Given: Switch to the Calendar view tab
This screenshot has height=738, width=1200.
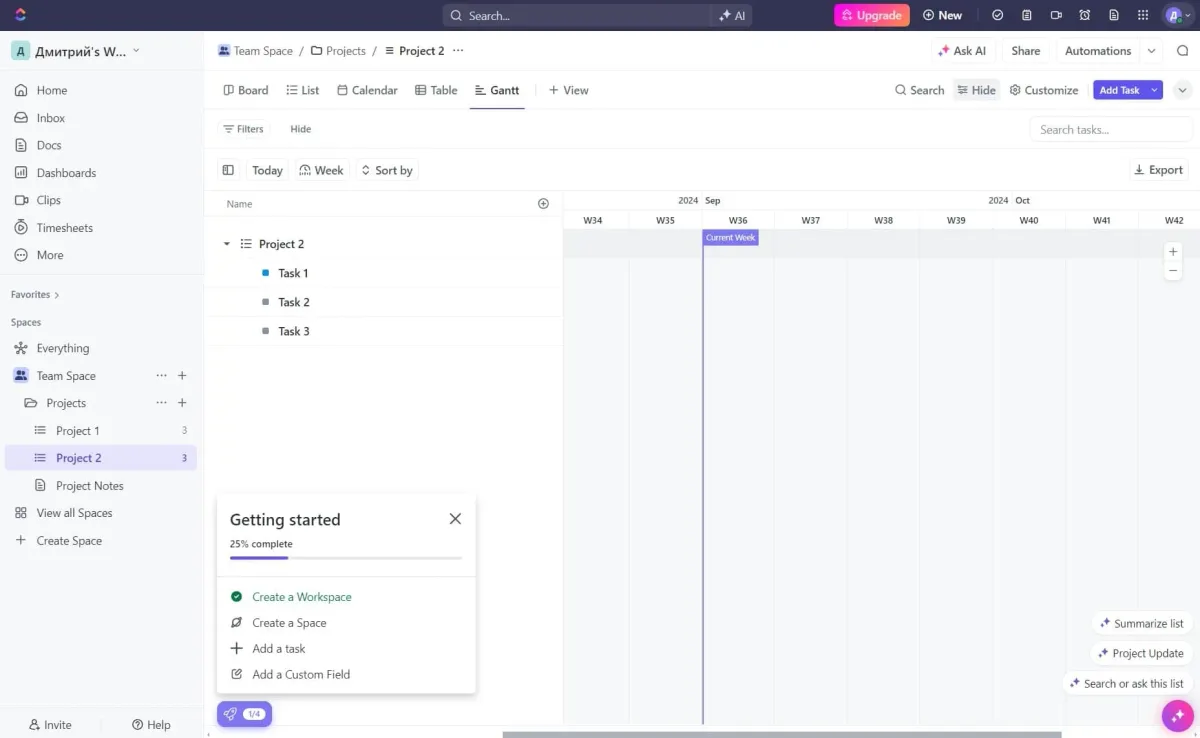Looking at the screenshot, I should coord(367,90).
